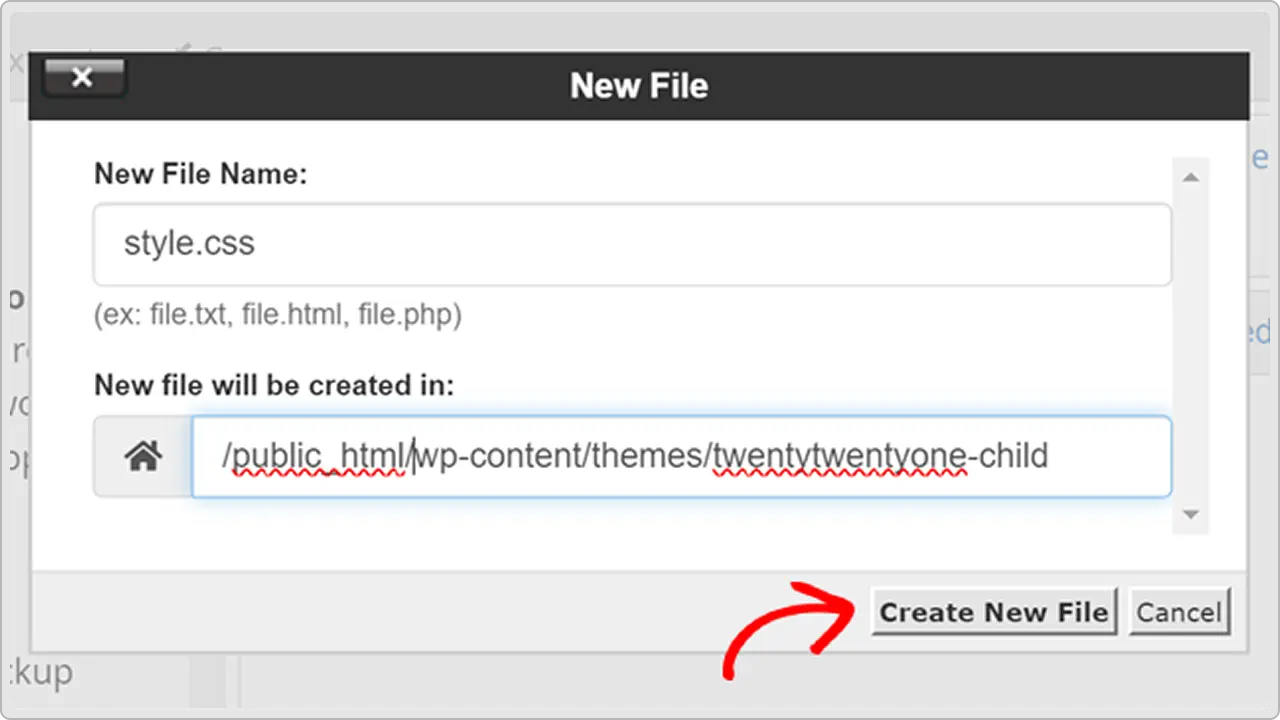Click the "-child" suffix in destination path

(x=1008, y=457)
